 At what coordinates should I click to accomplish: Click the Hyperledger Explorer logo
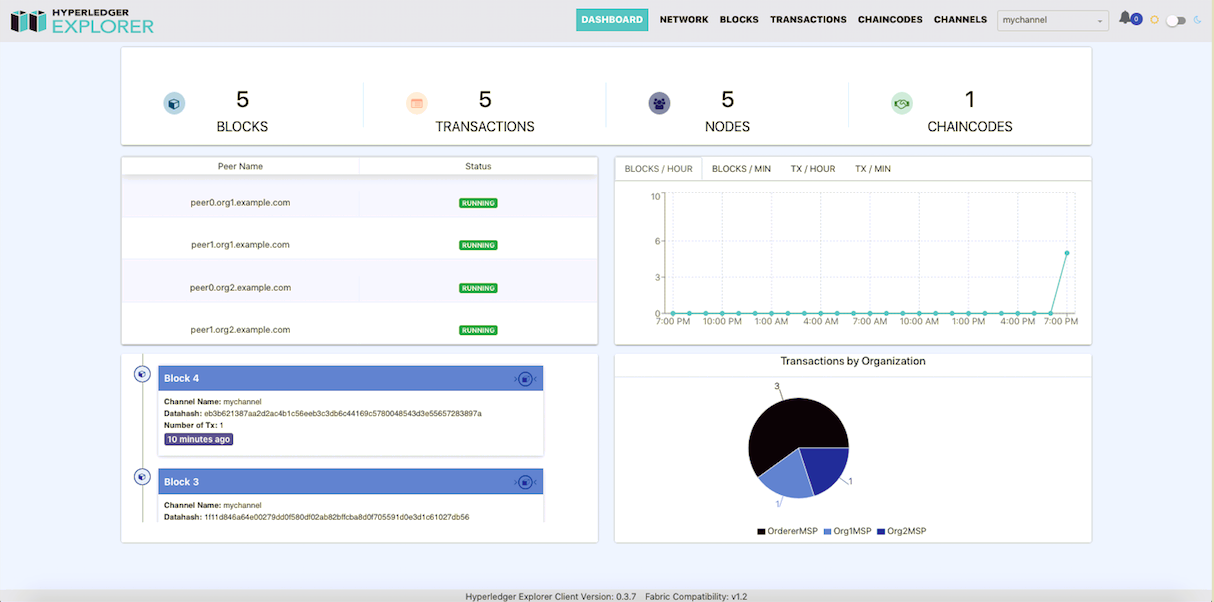(82, 20)
